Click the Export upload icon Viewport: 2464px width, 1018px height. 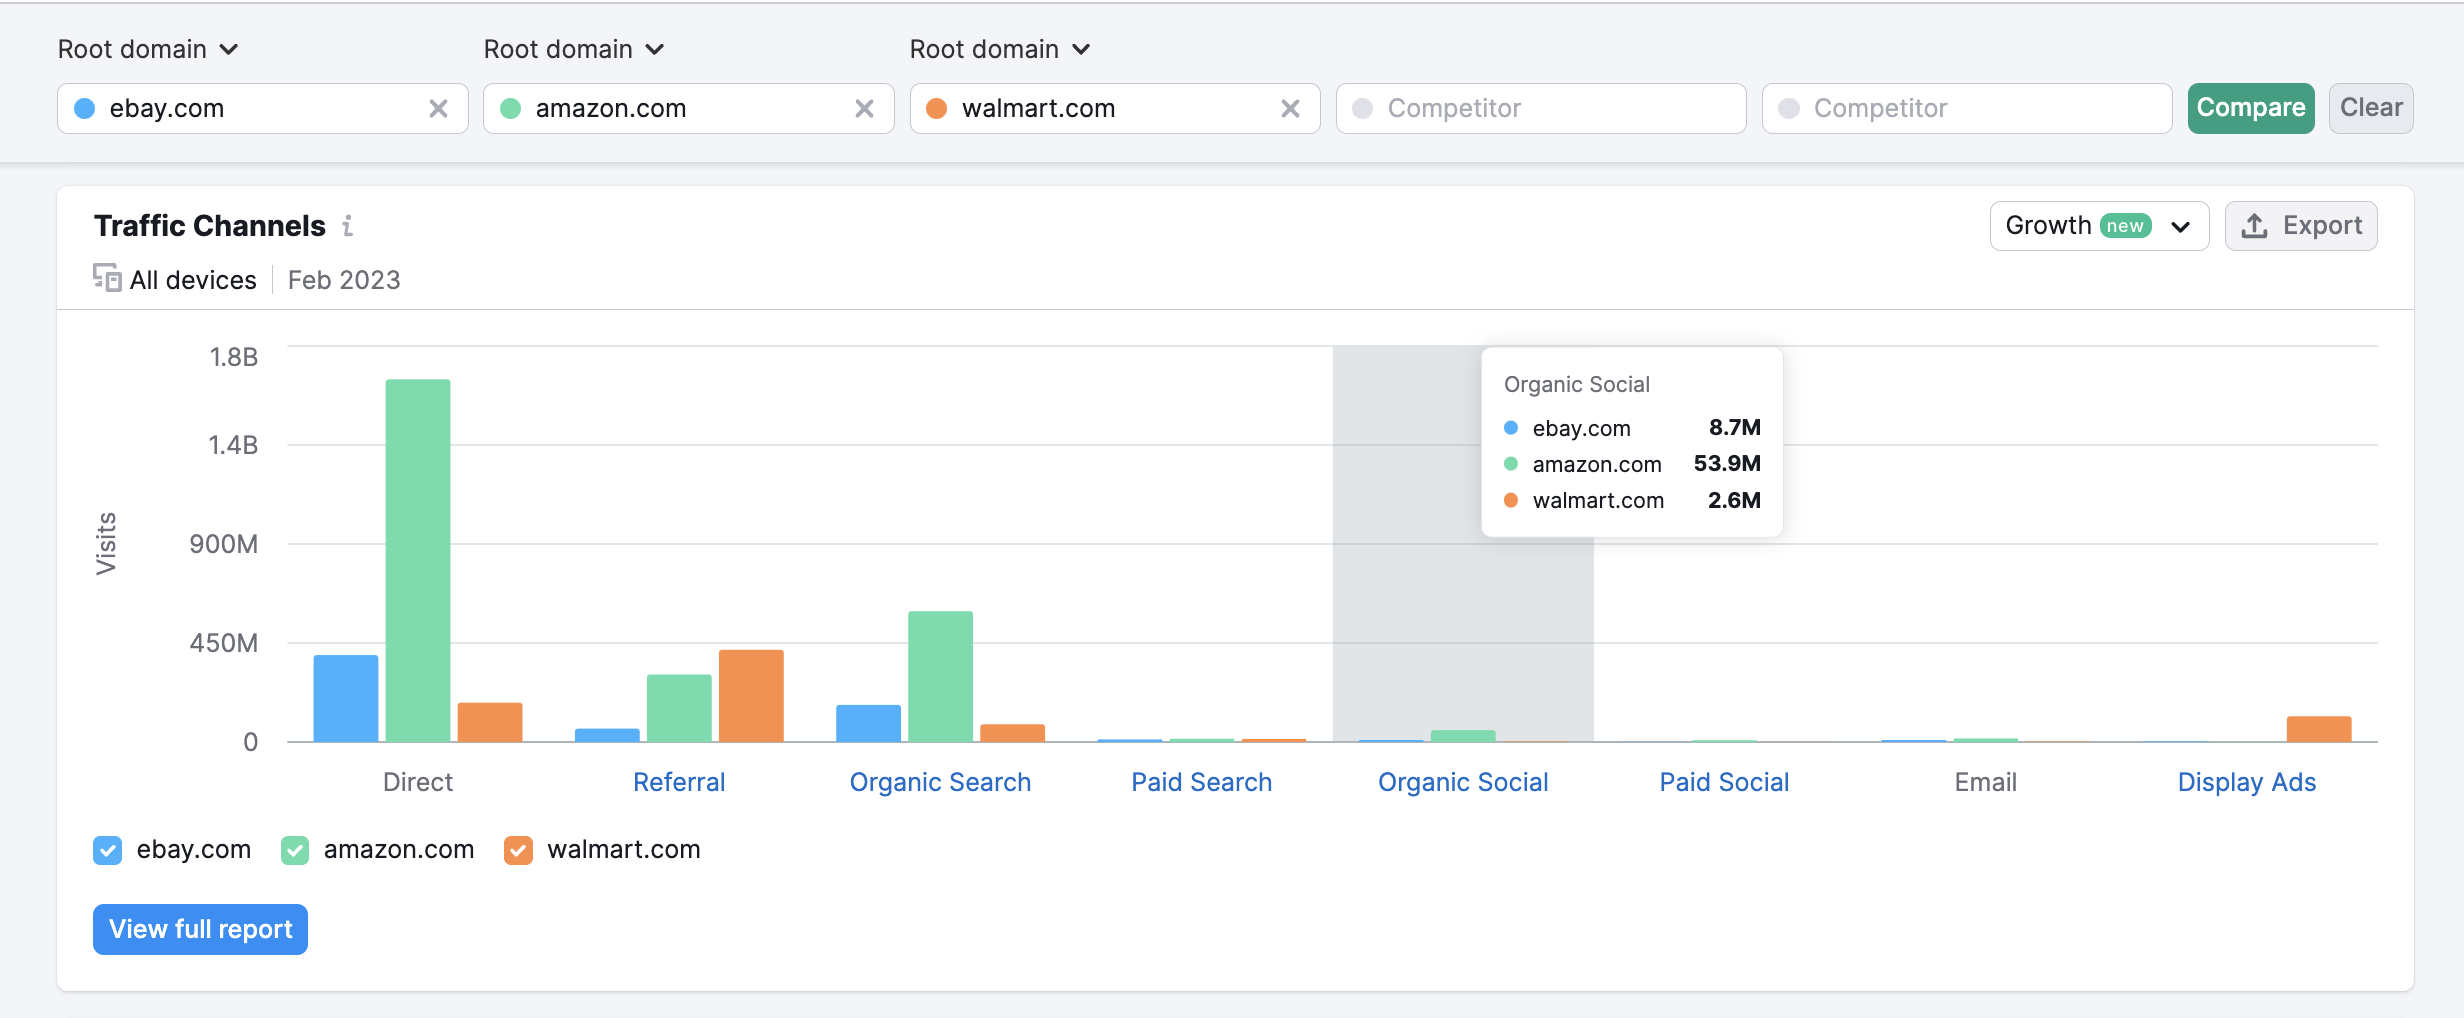[2254, 226]
